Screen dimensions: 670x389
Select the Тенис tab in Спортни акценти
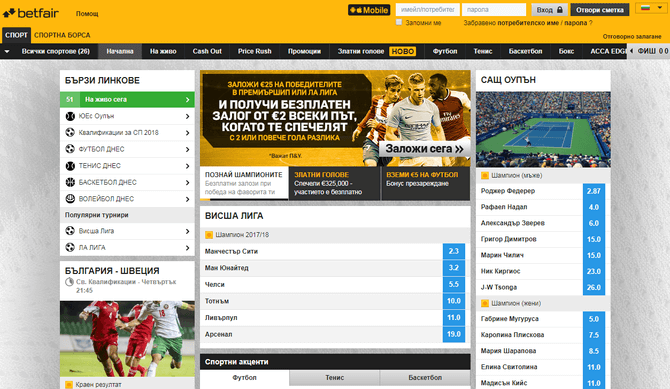coord(335,378)
